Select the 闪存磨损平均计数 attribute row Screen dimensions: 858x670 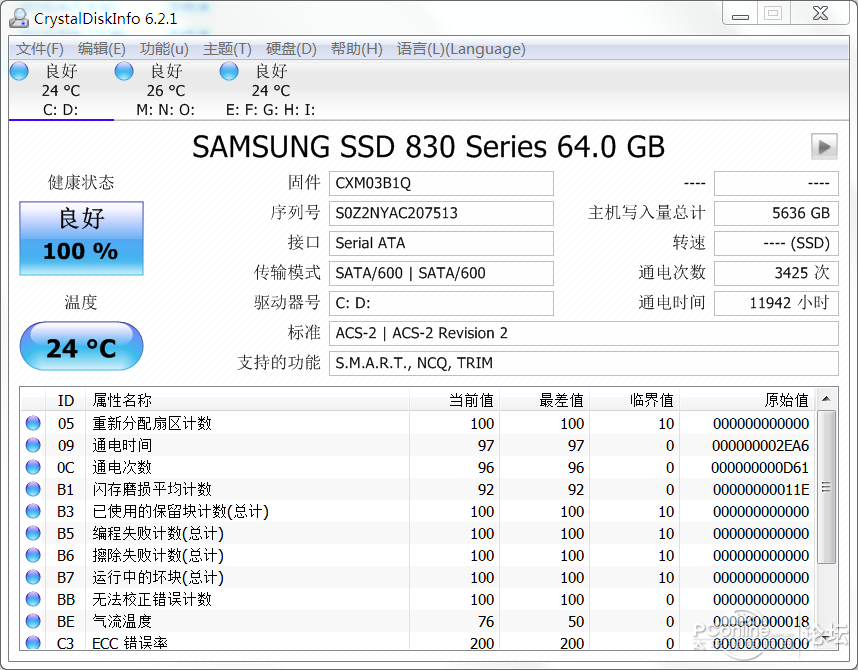click(x=418, y=489)
